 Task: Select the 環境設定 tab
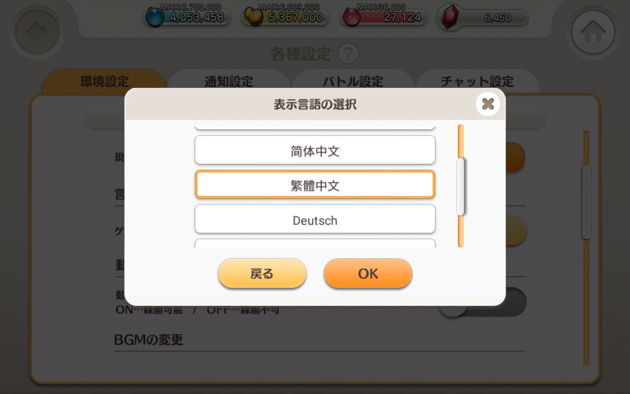coord(104,81)
